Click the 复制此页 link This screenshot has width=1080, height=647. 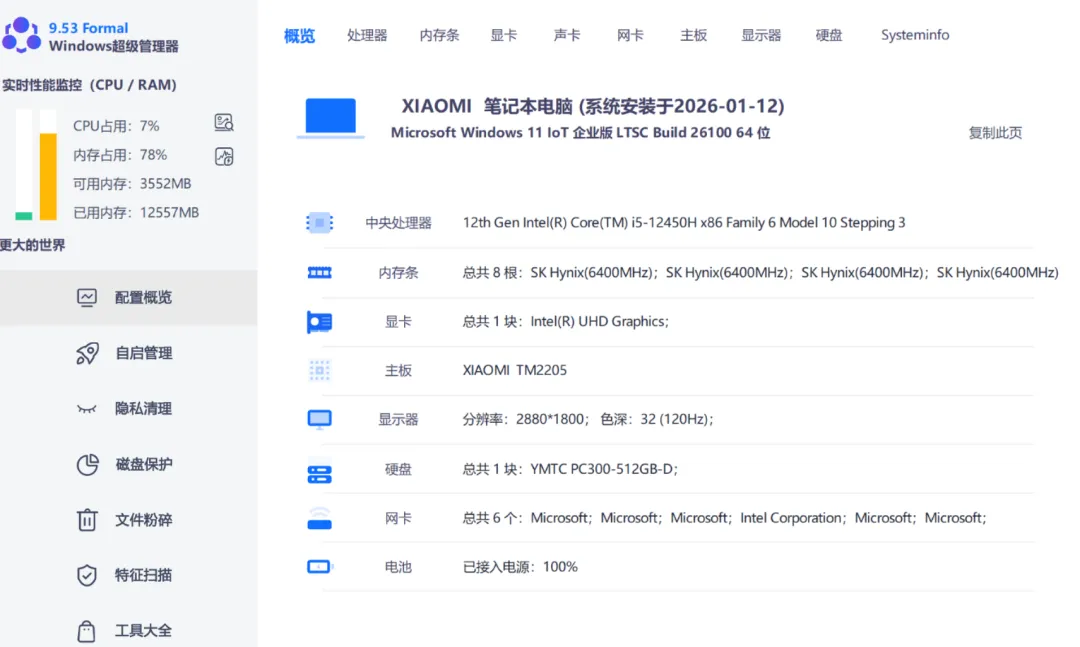click(995, 133)
